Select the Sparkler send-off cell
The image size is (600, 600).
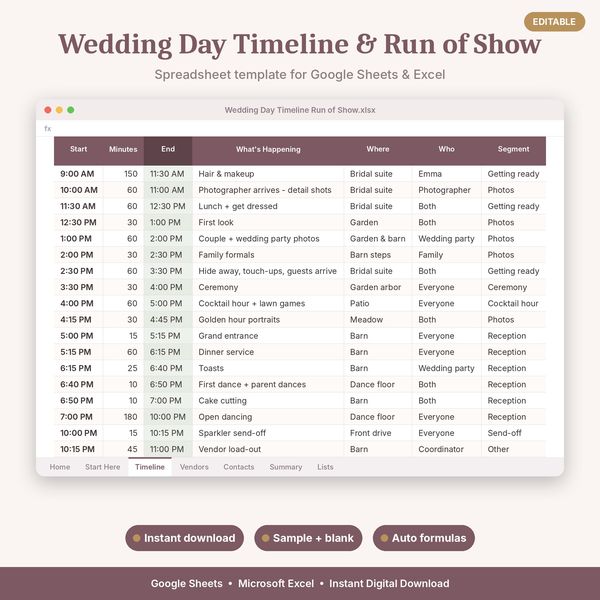tap(268, 433)
